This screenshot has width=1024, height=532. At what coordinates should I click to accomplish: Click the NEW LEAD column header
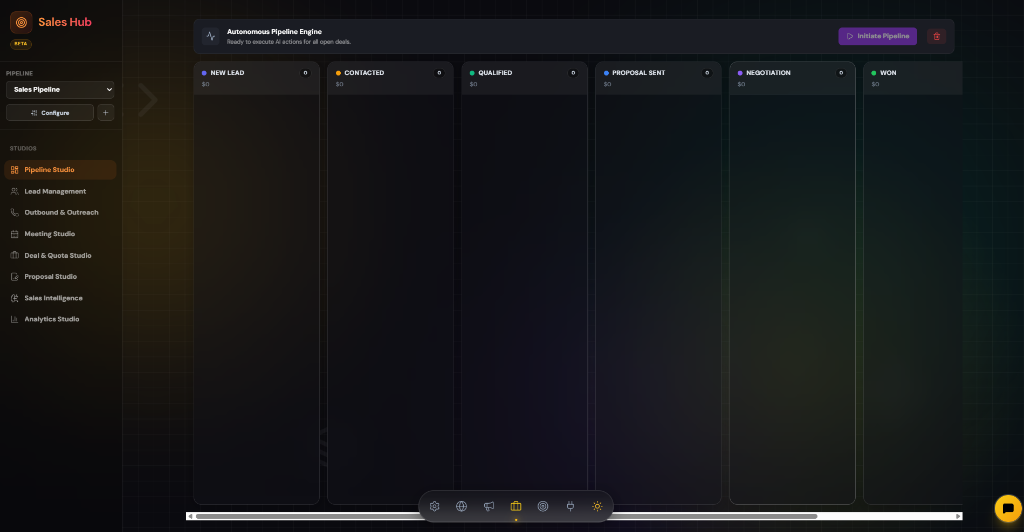pyautogui.click(x=257, y=78)
